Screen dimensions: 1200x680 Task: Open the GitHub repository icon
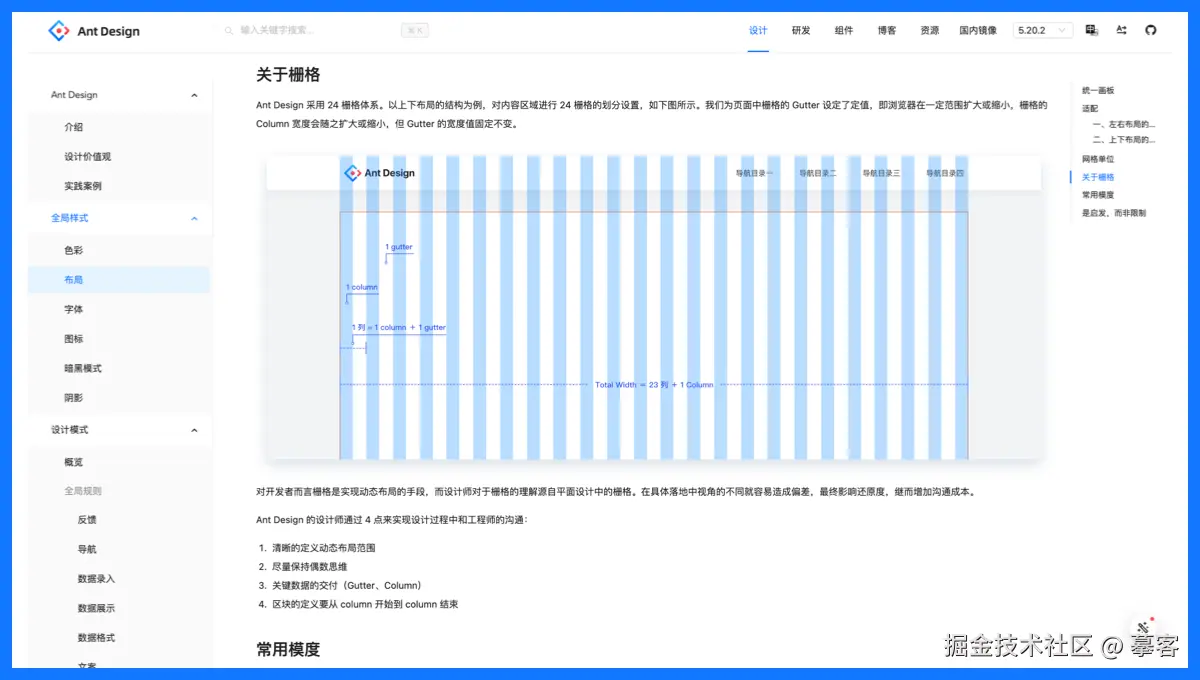[x=1150, y=31]
